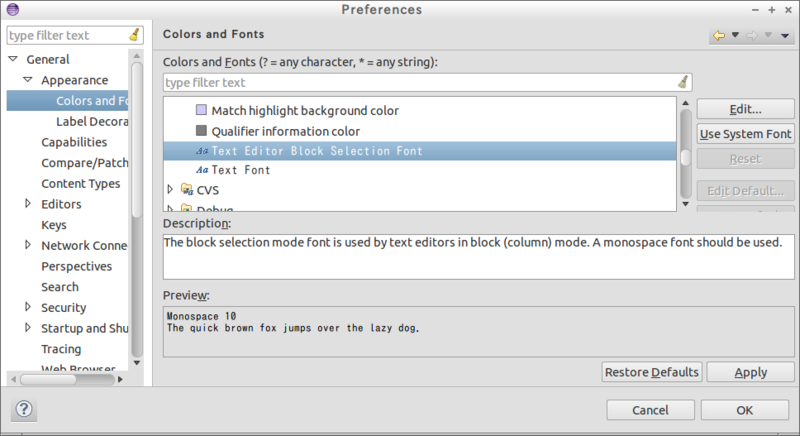Expand the CVS category
This screenshot has height=436, width=800.
coord(170,190)
